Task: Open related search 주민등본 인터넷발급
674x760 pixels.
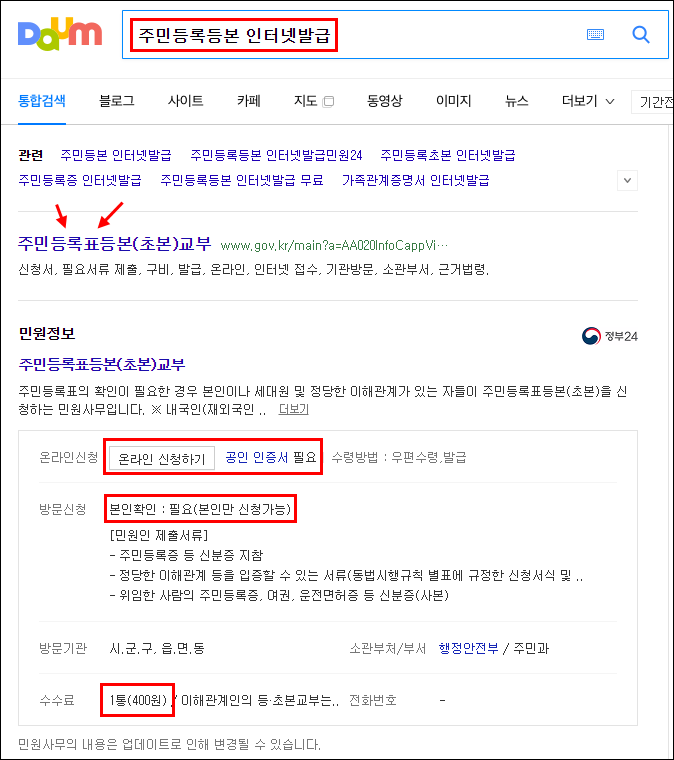Action: pos(116,155)
